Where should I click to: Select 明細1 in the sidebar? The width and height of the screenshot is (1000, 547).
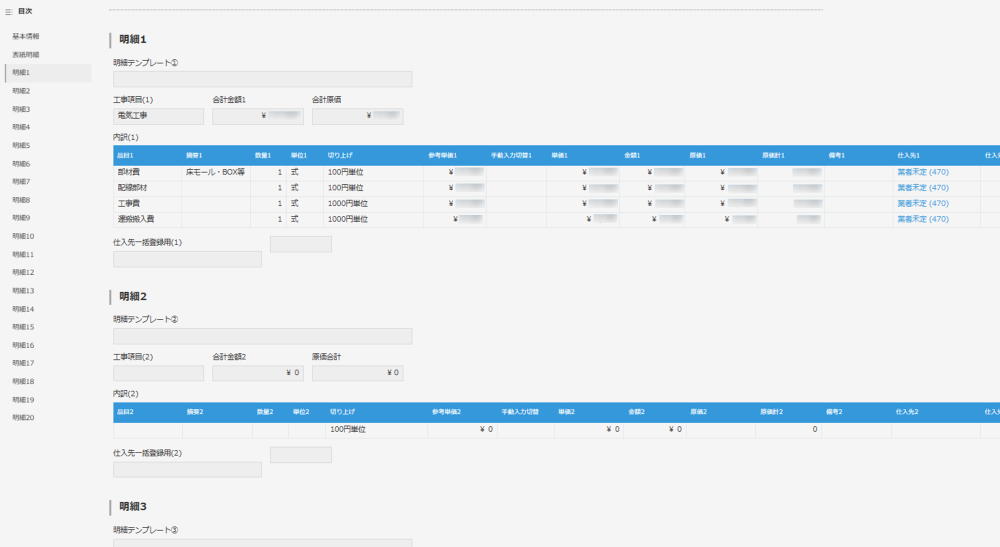click(48, 73)
